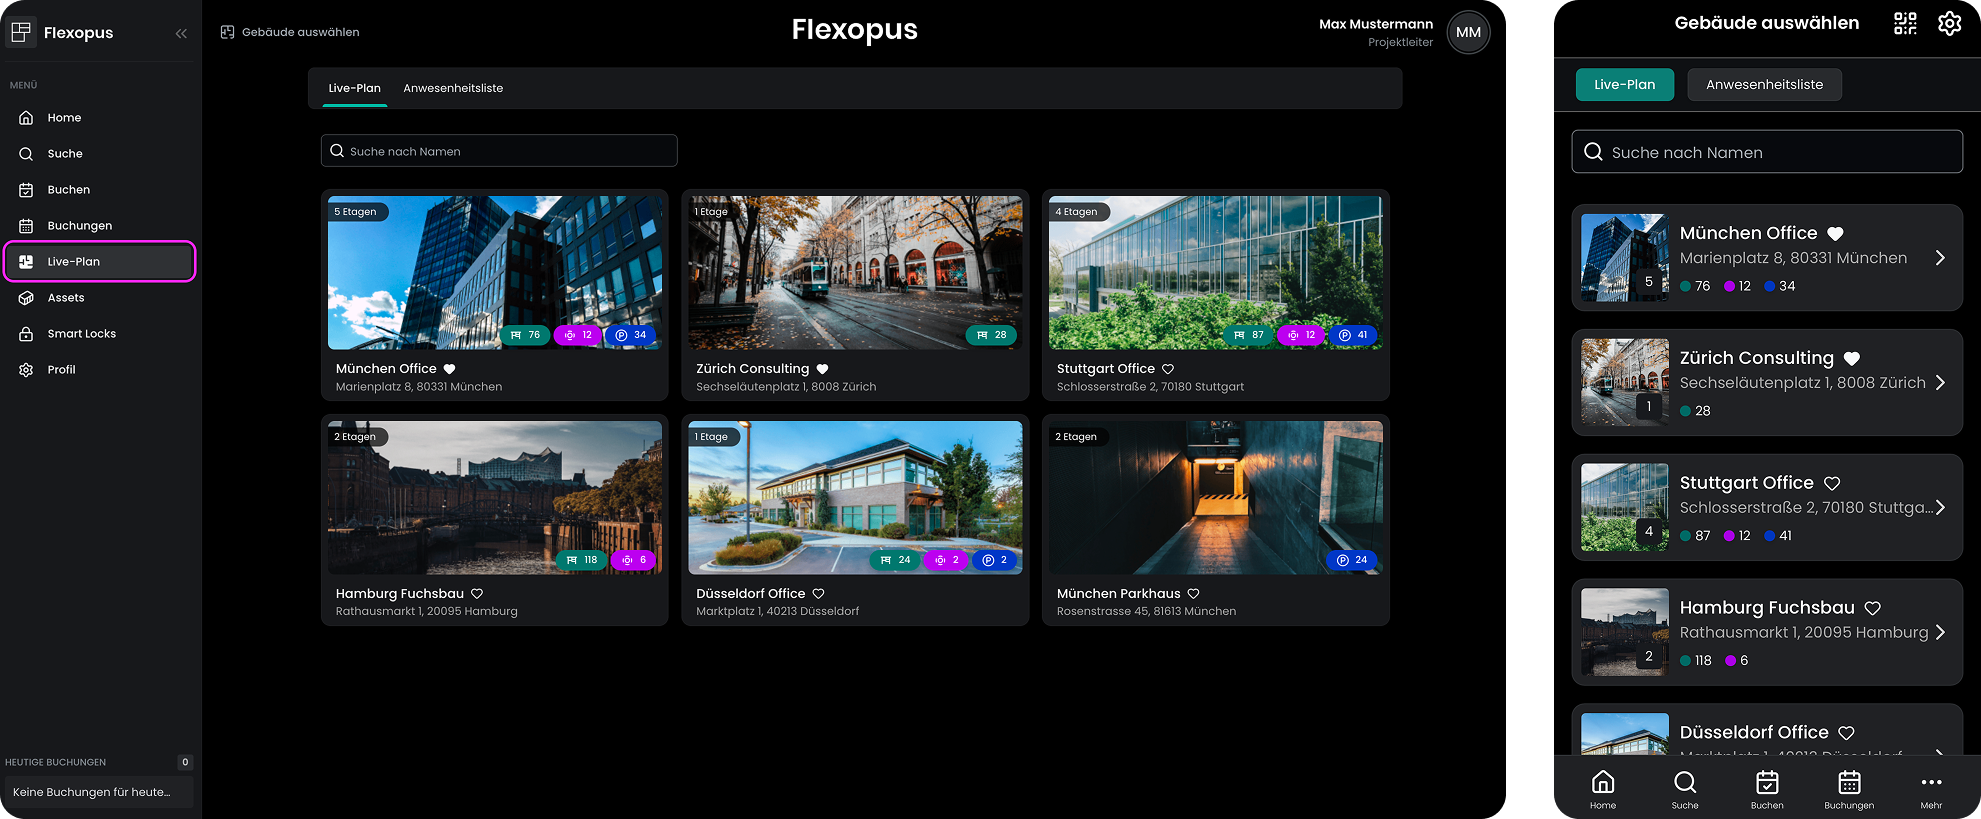Switch to the Anwesenheitsliste tab in main view
The image size is (1981, 819).
[x=453, y=88]
